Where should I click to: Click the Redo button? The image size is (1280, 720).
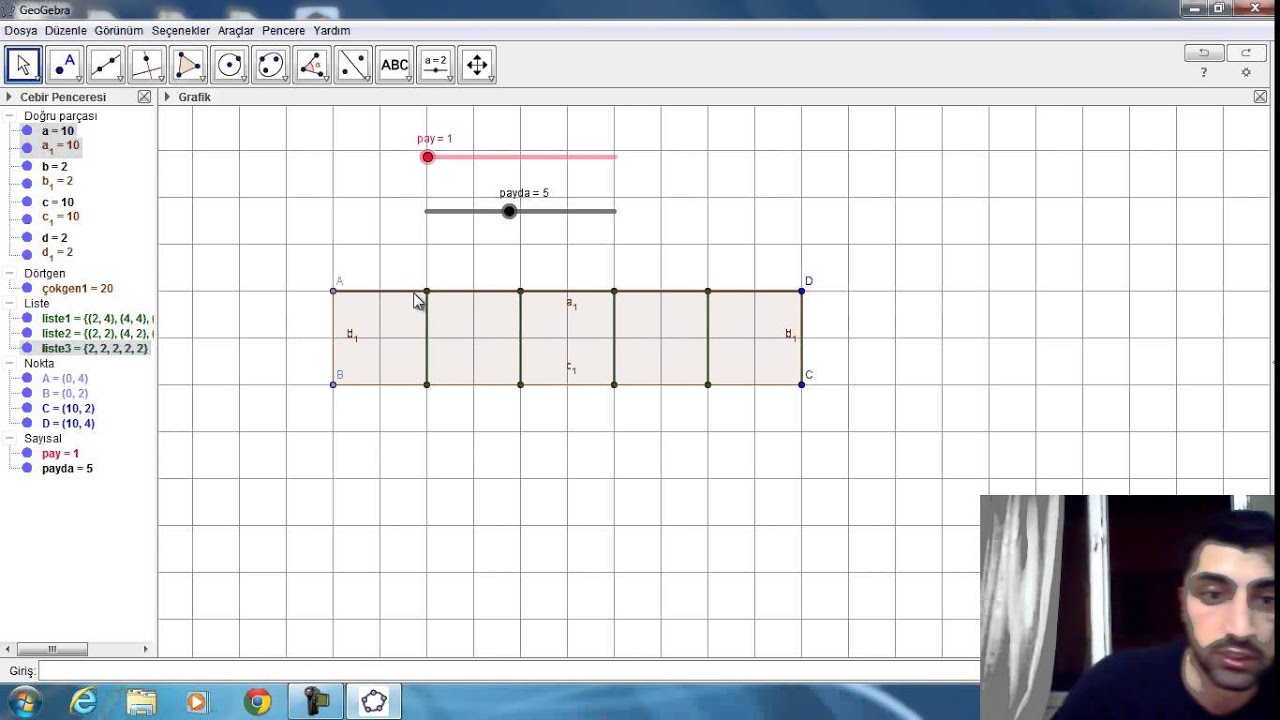point(1246,53)
